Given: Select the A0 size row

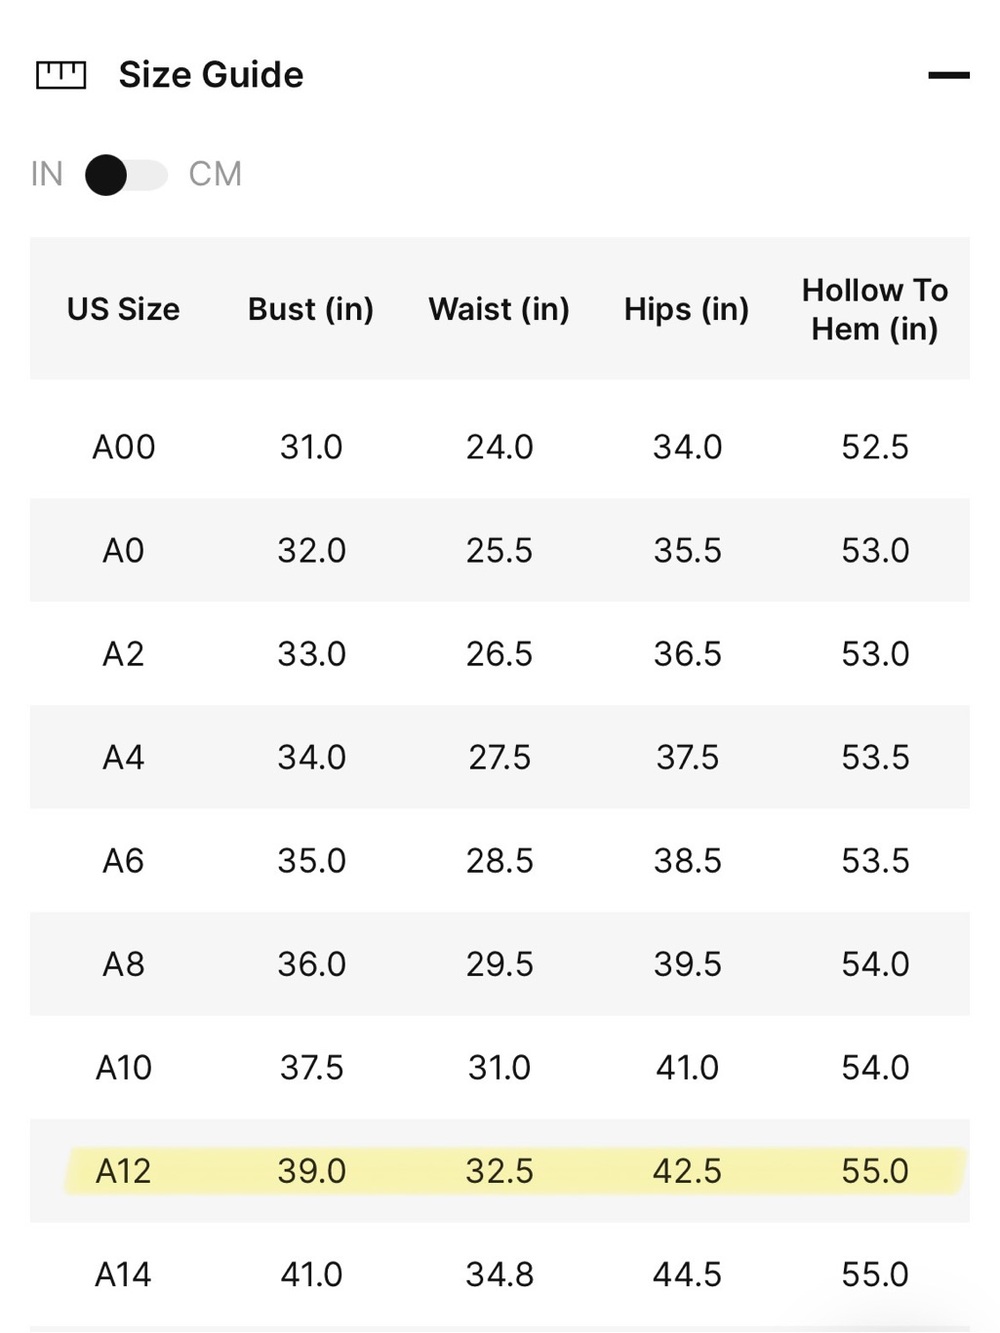Looking at the screenshot, I should [500, 550].
